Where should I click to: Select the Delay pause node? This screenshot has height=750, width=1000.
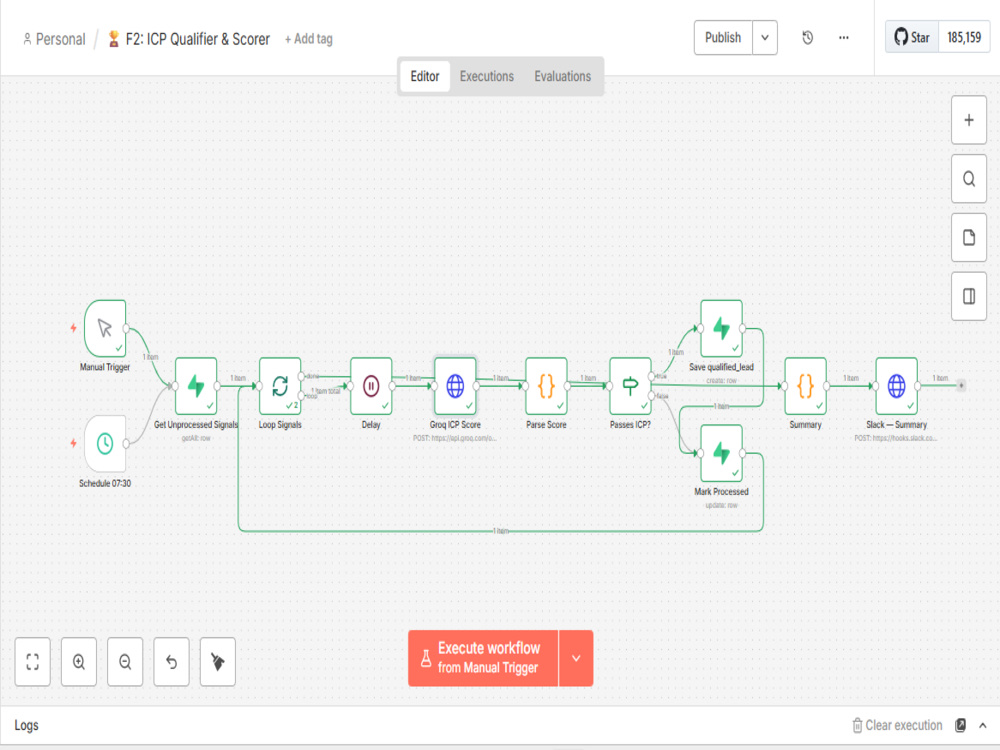[371, 386]
